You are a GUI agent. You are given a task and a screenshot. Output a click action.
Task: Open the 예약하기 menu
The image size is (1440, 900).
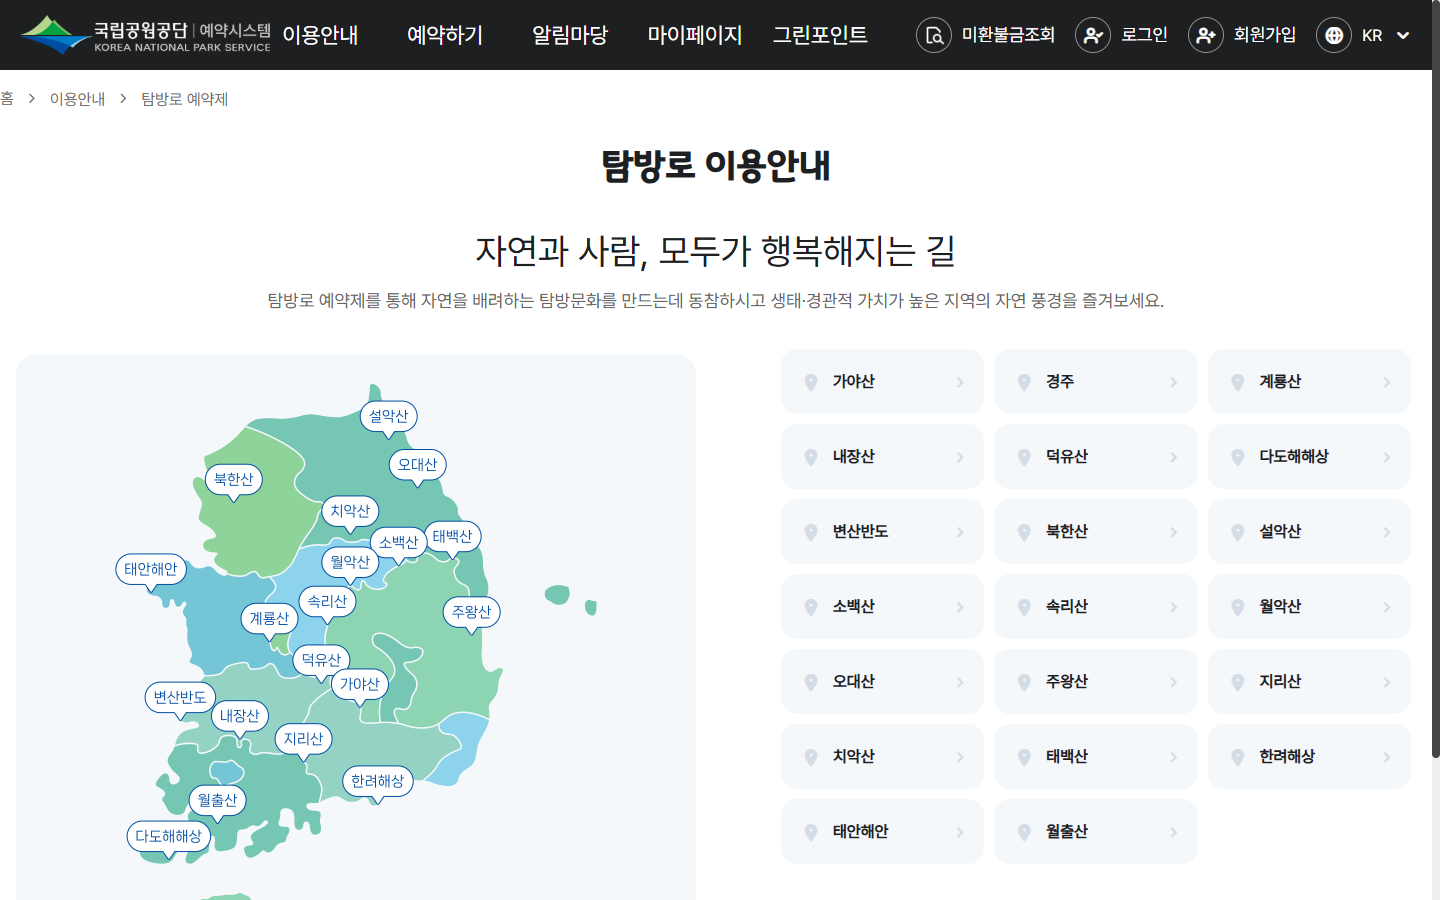click(x=445, y=35)
